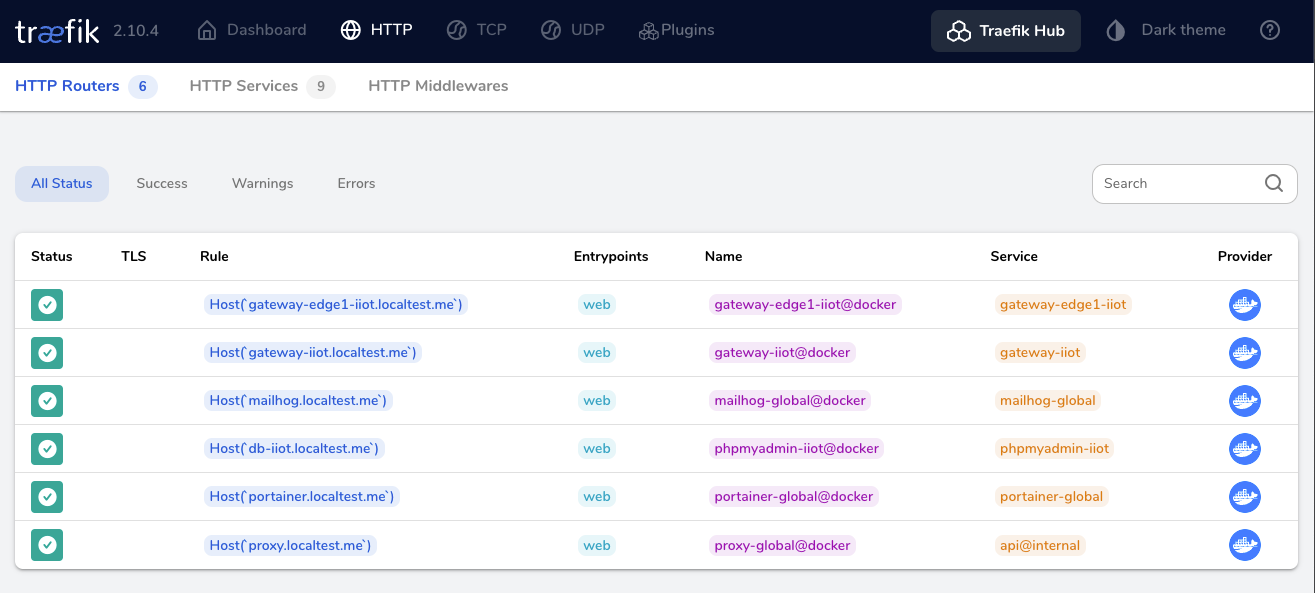Go to the TCP section

476,30
